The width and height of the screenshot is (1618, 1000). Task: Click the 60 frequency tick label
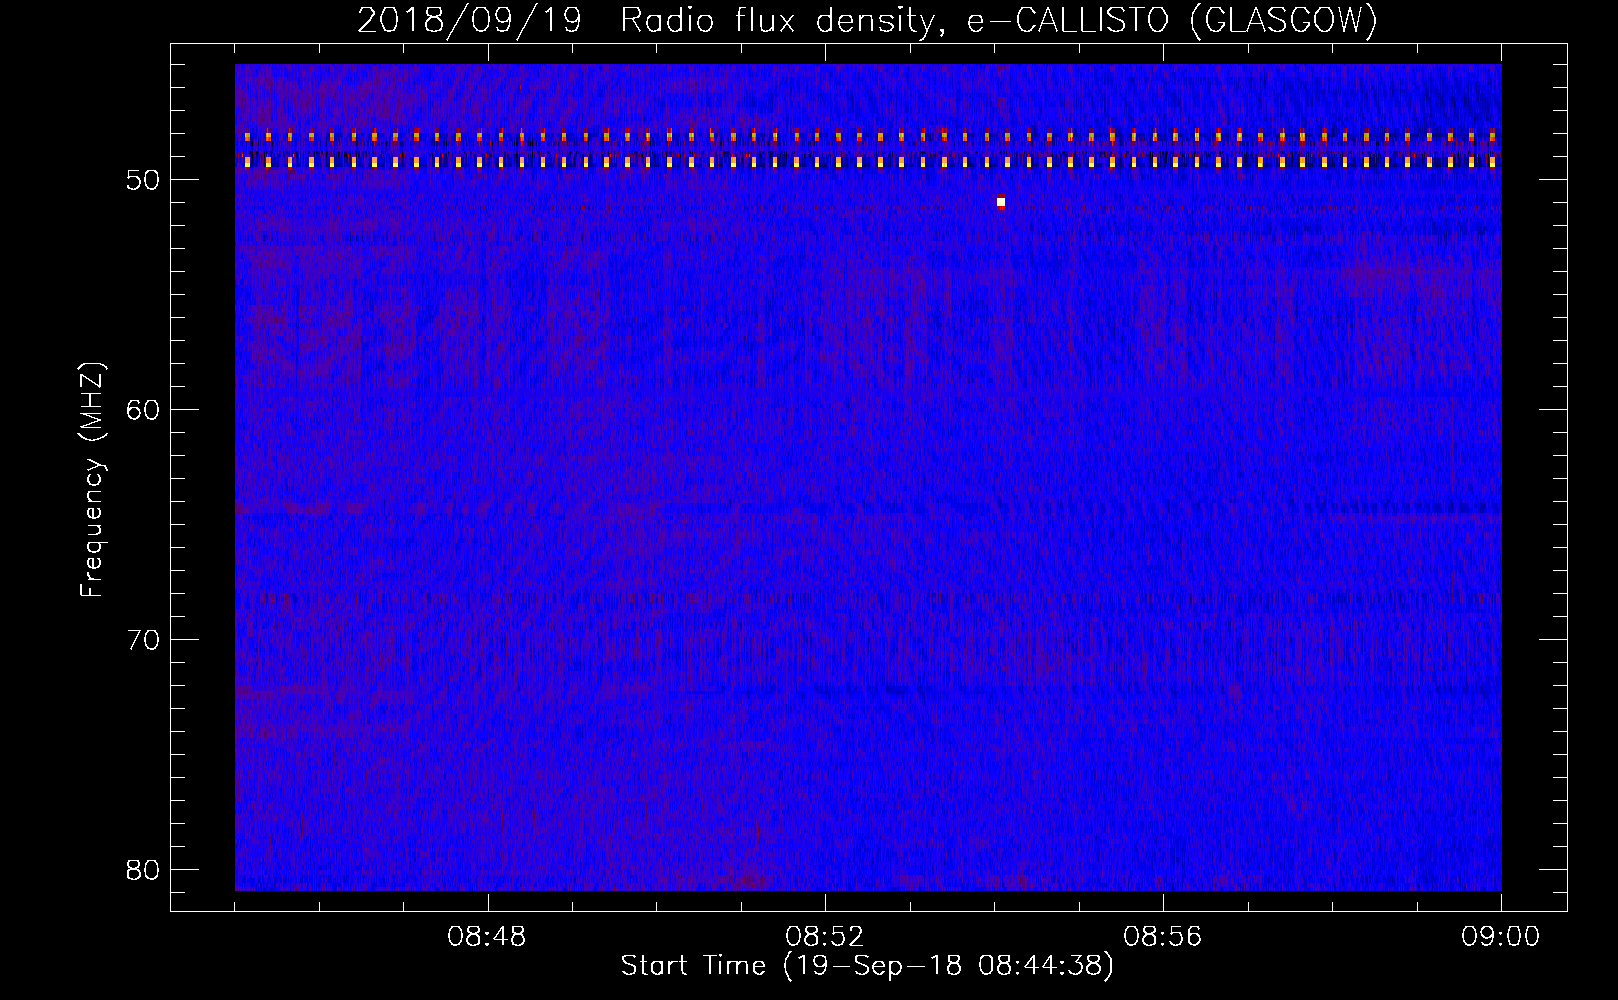143,410
